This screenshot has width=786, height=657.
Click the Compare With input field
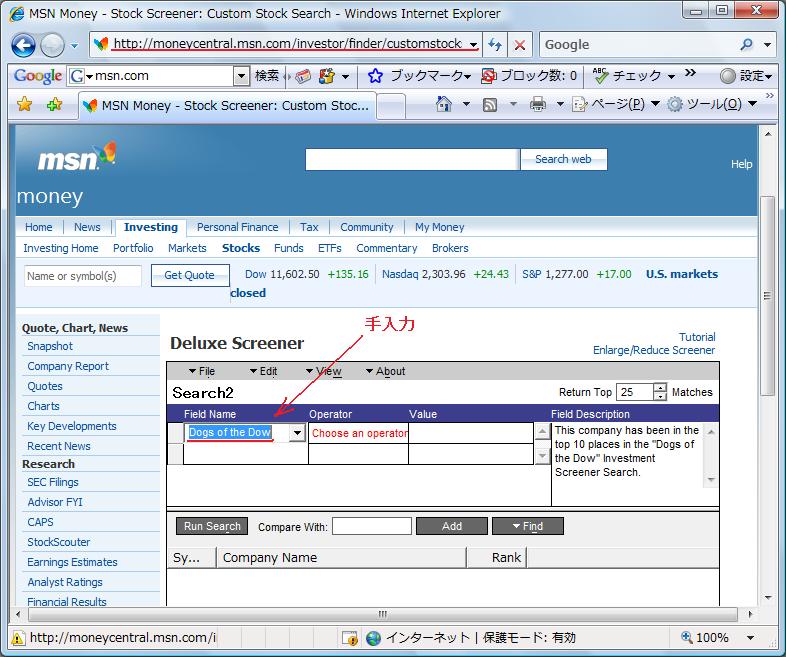371,526
